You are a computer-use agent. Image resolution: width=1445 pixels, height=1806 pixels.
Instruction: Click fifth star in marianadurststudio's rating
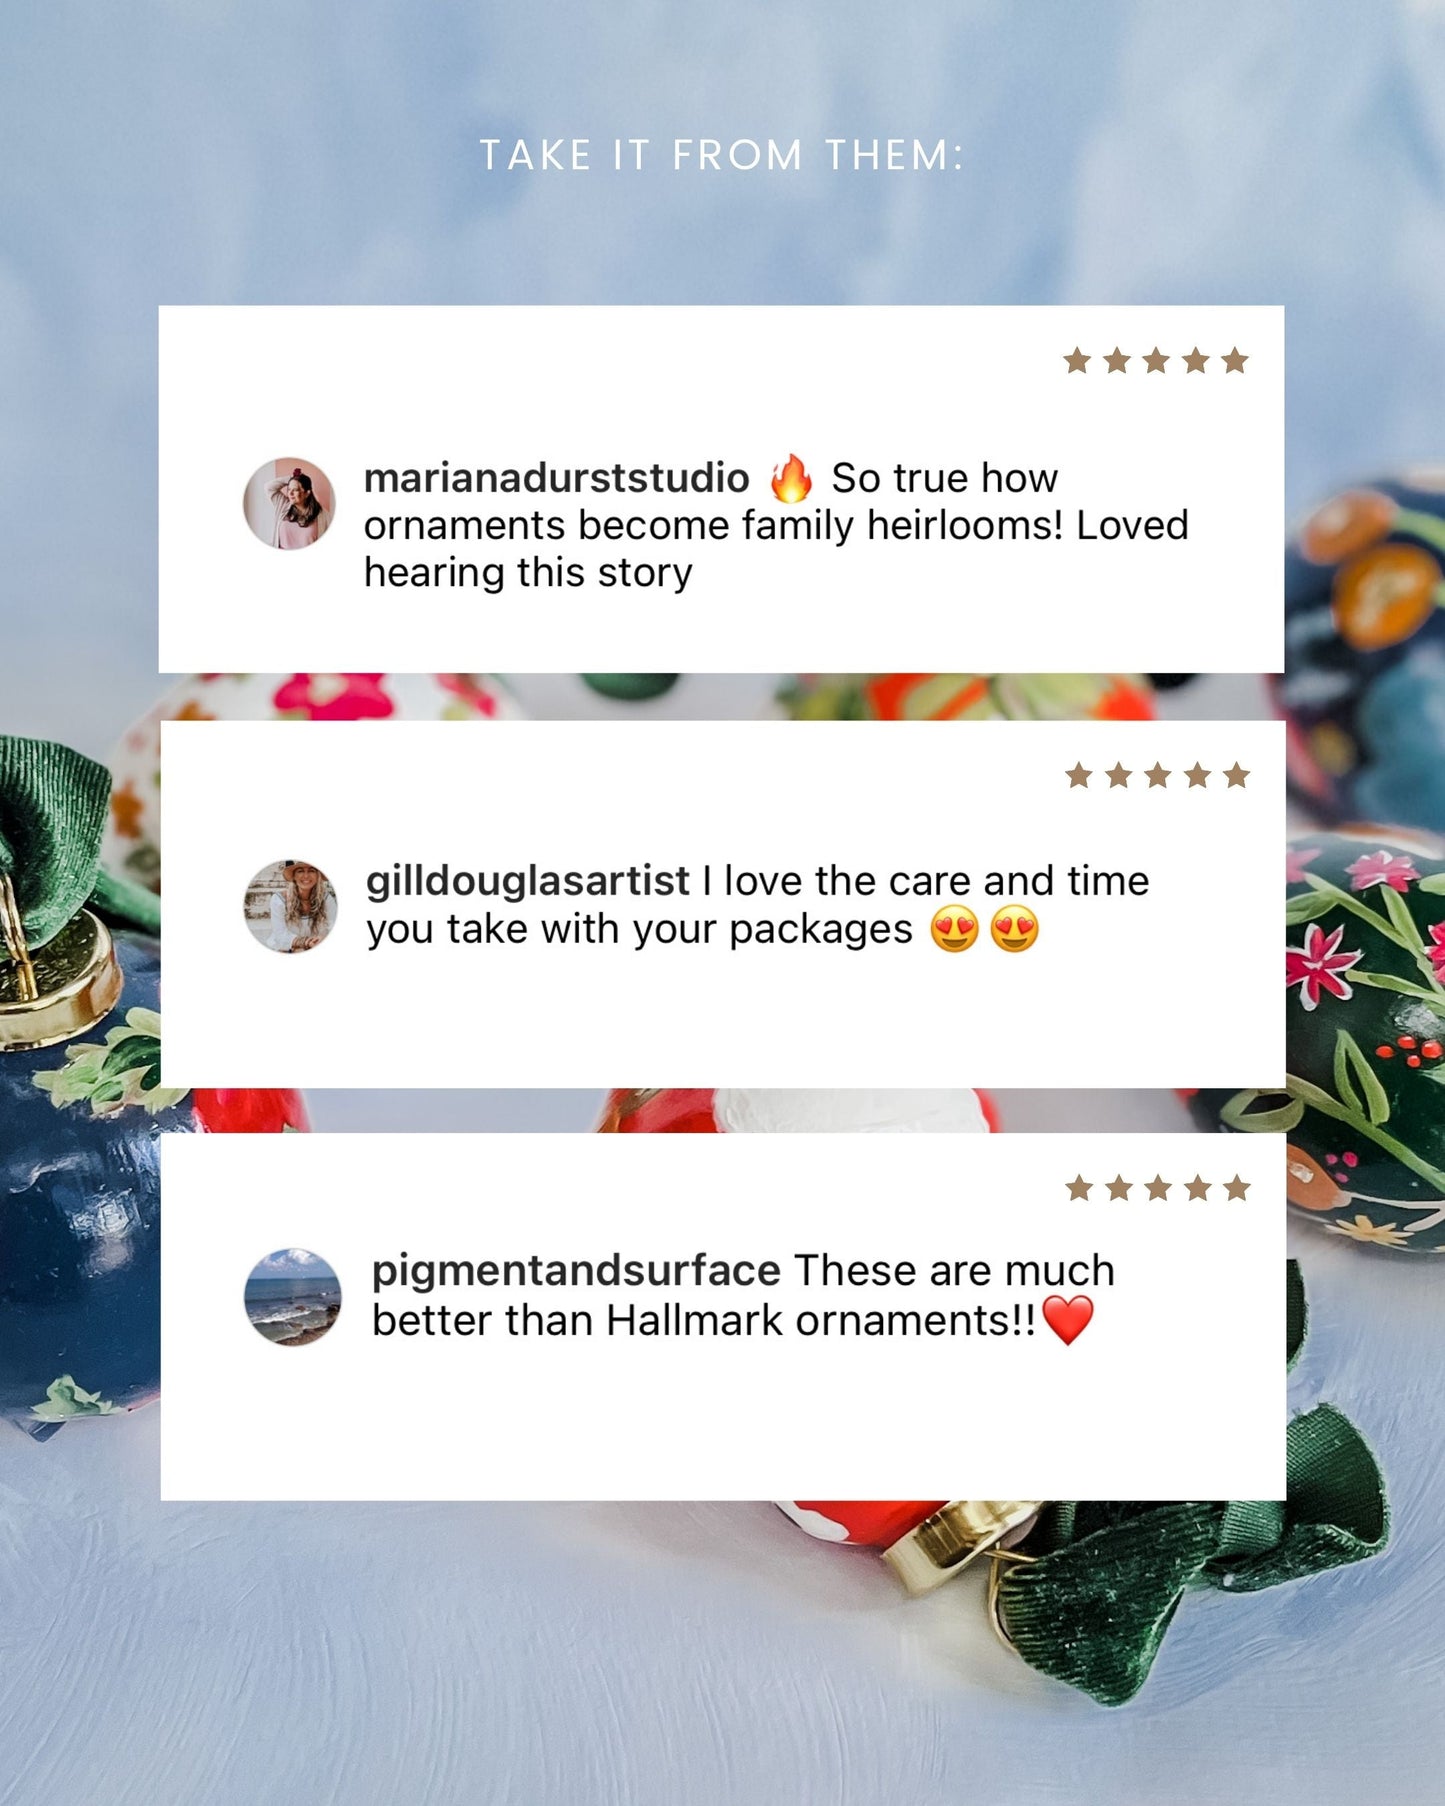pyautogui.click(x=1235, y=360)
